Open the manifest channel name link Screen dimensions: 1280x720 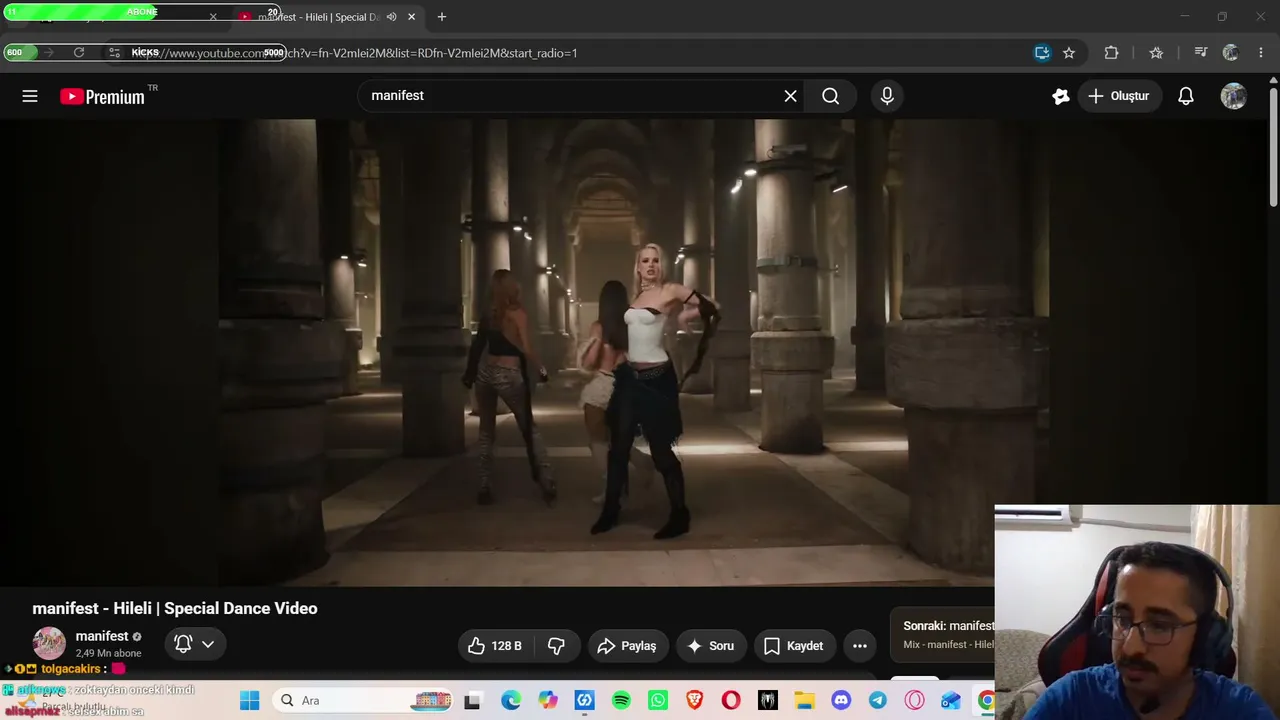[102, 636]
